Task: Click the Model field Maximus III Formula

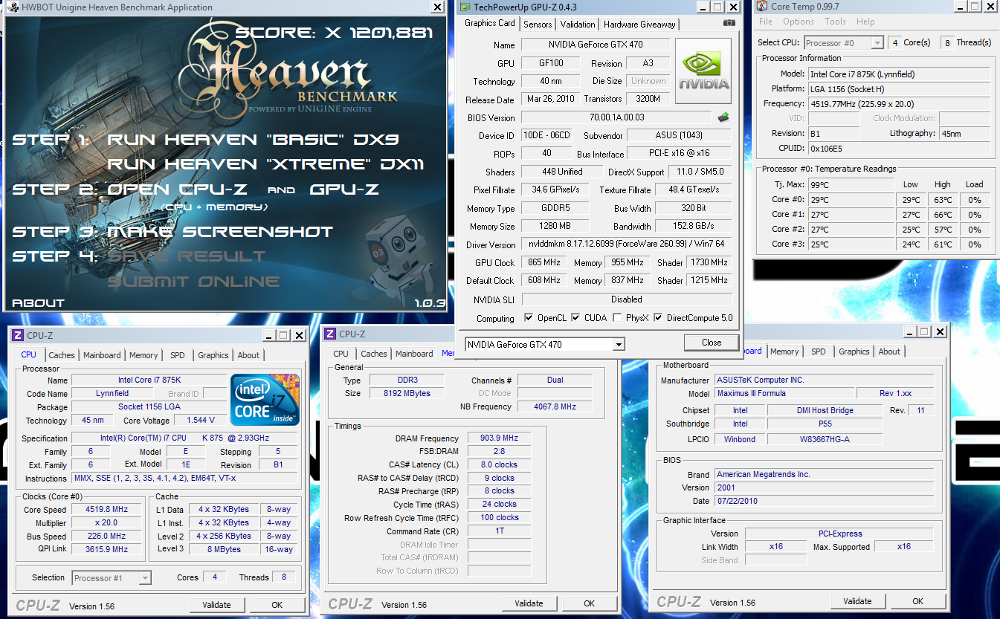Action: [x=784, y=393]
